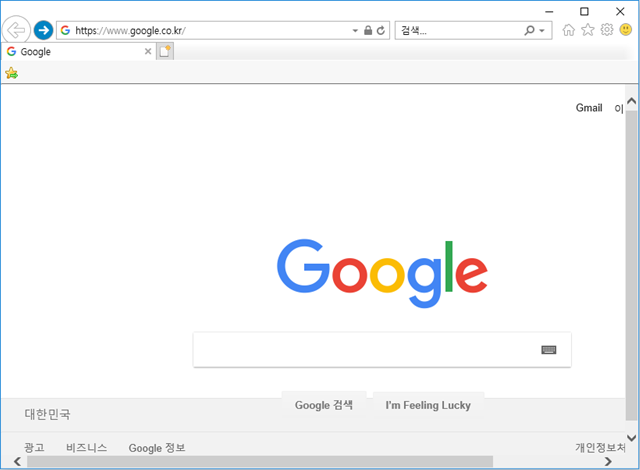Click the smiley feedback icon

click(x=626, y=29)
